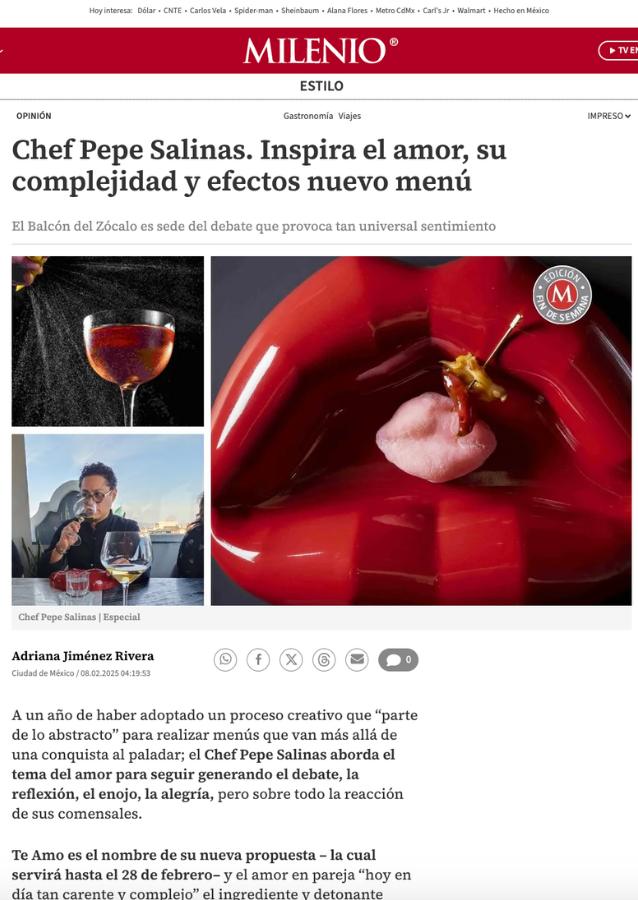638x900 pixels.
Task: Share article on Facebook icon
Action: click(x=258, y=660)
